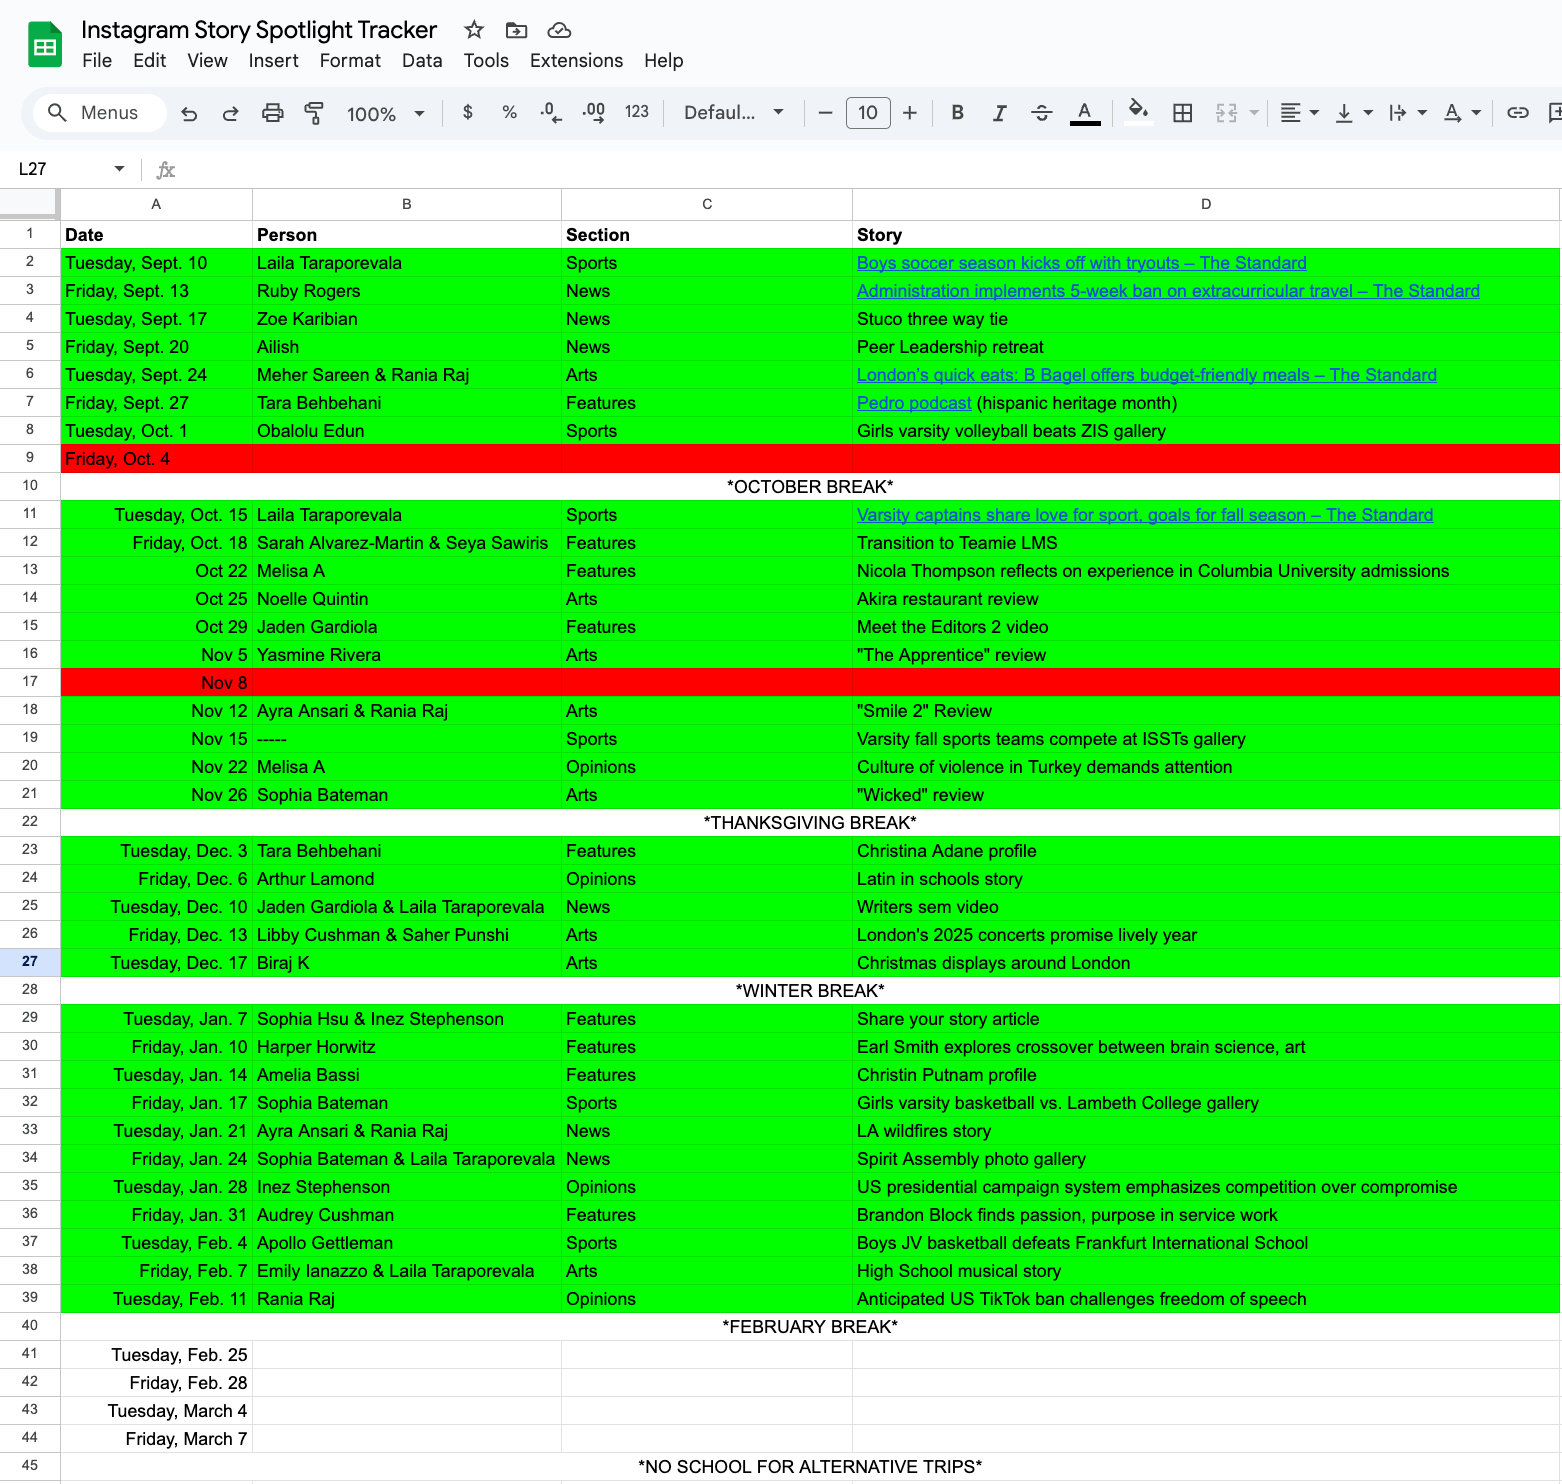
Task: Expand the font family dropdown
Action: [x=733, y=113]
